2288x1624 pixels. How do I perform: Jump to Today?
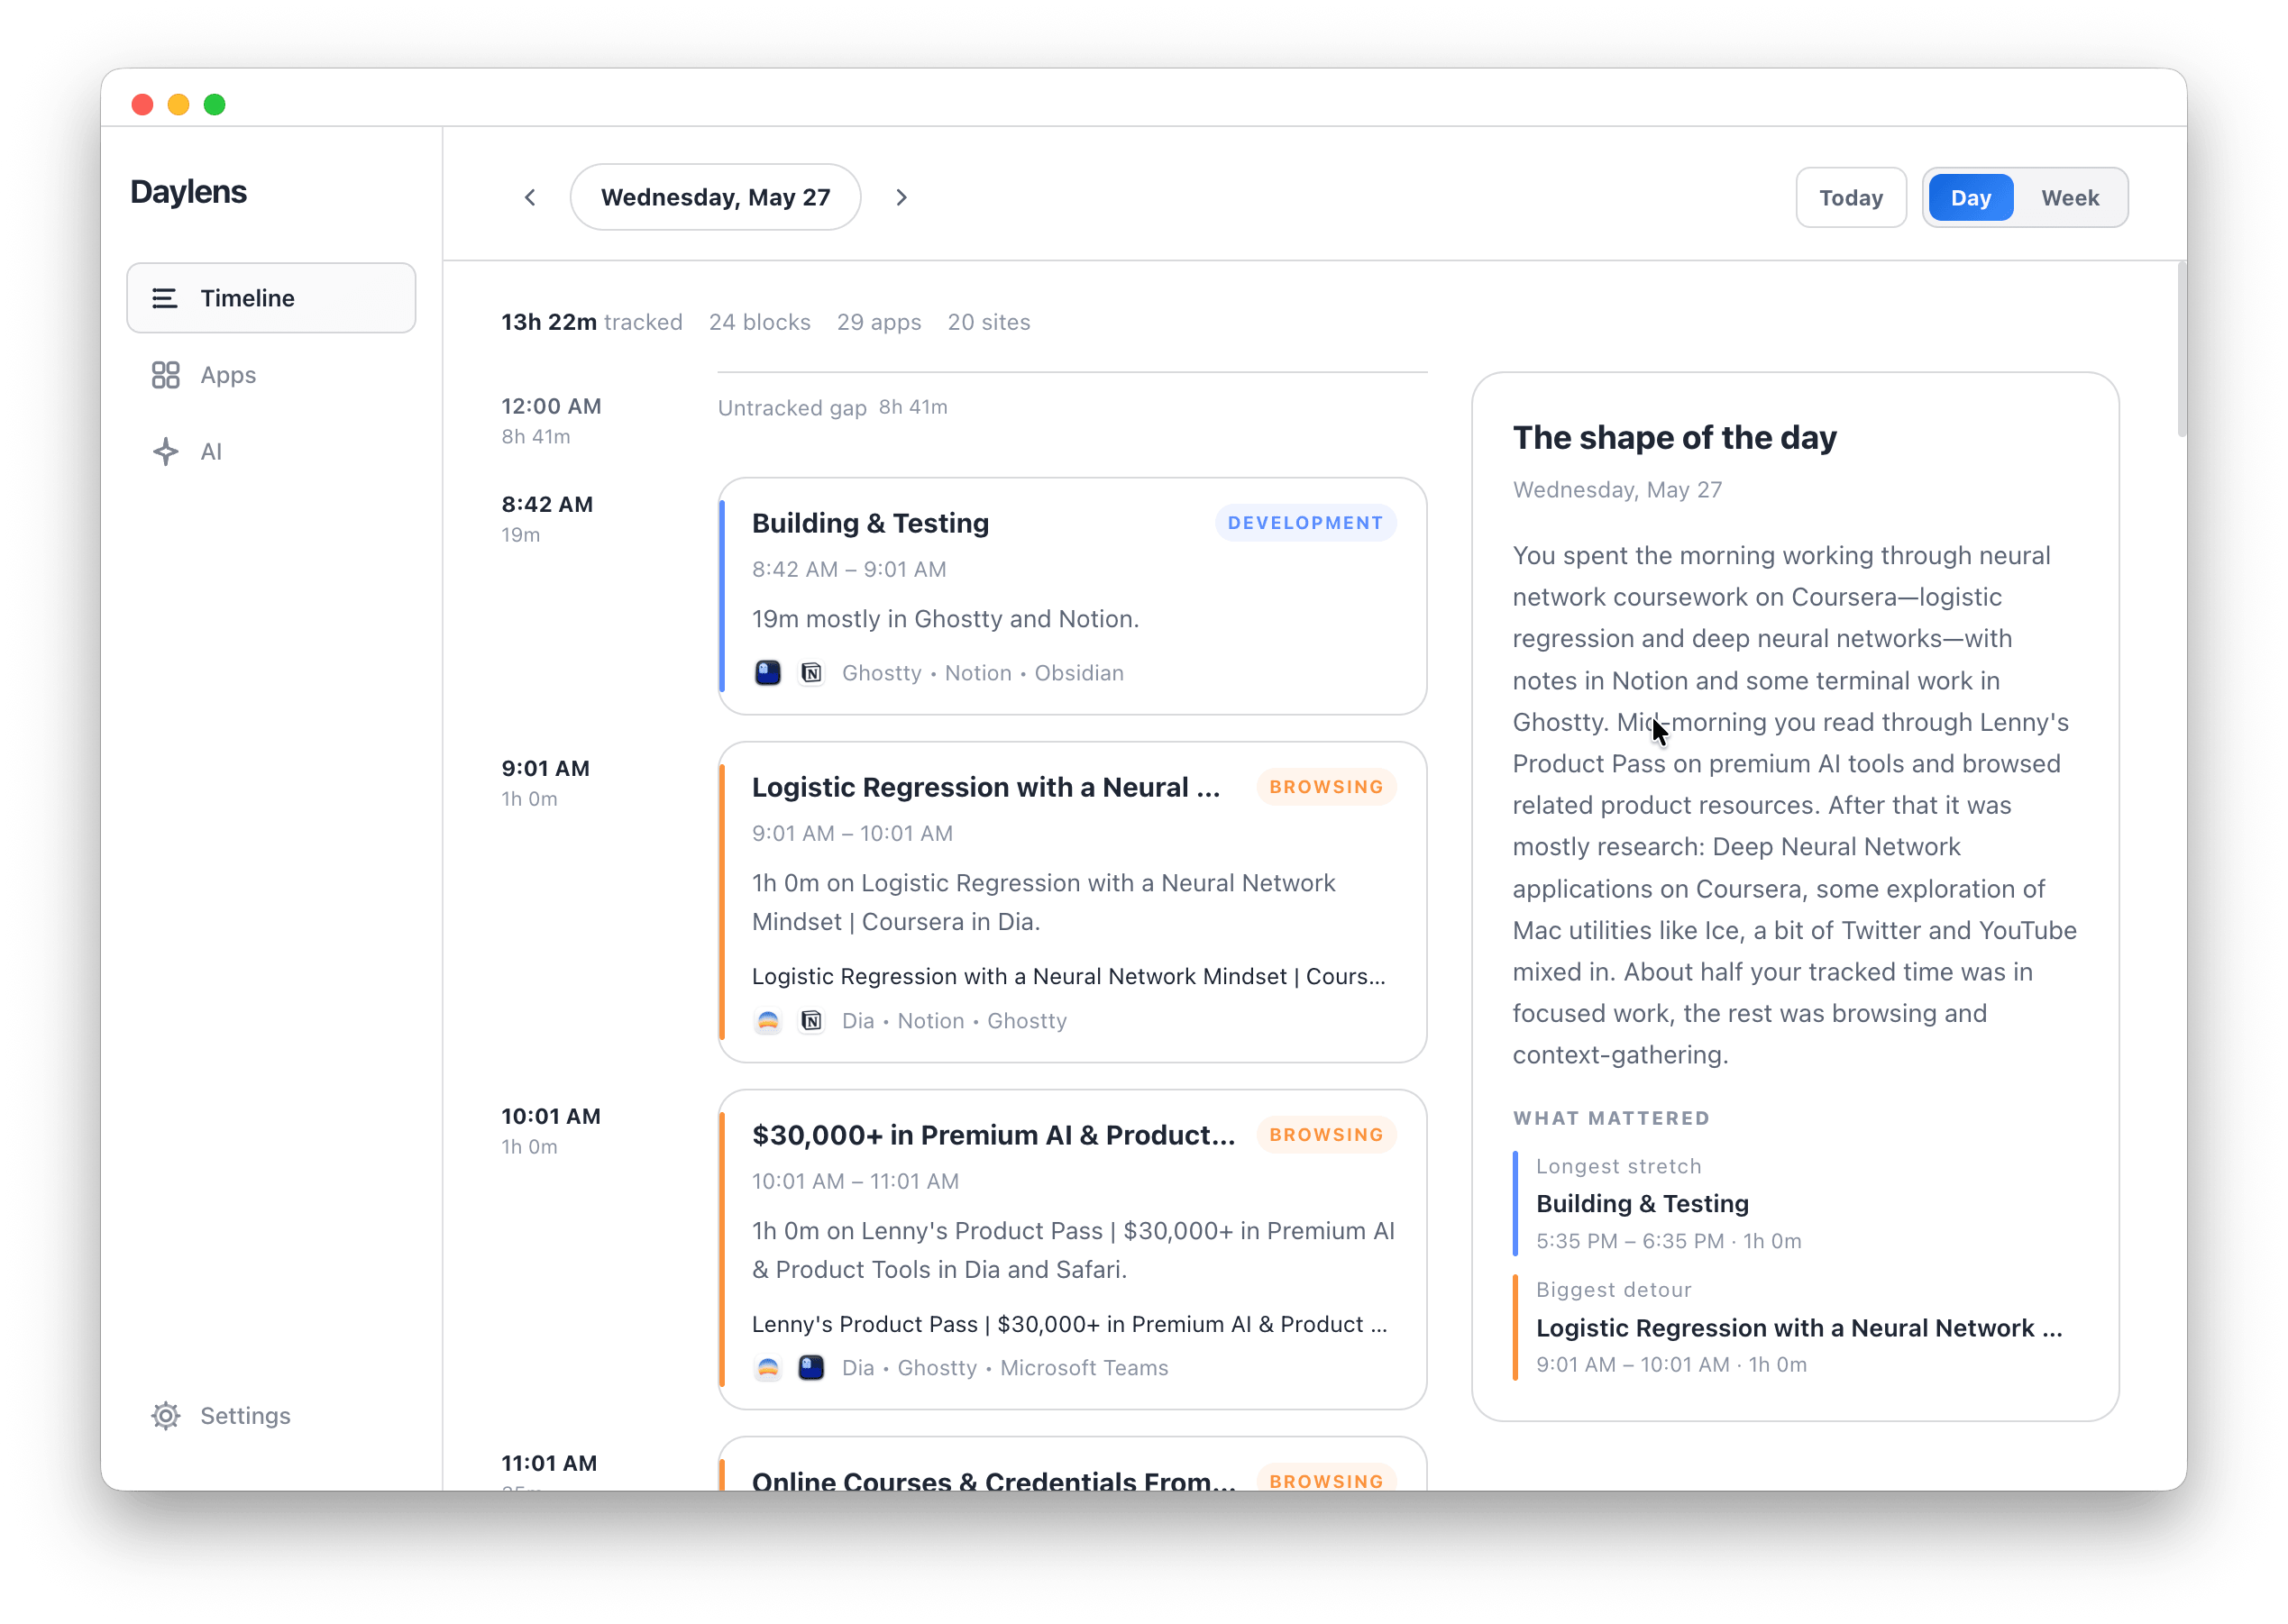click(1851, 198)
